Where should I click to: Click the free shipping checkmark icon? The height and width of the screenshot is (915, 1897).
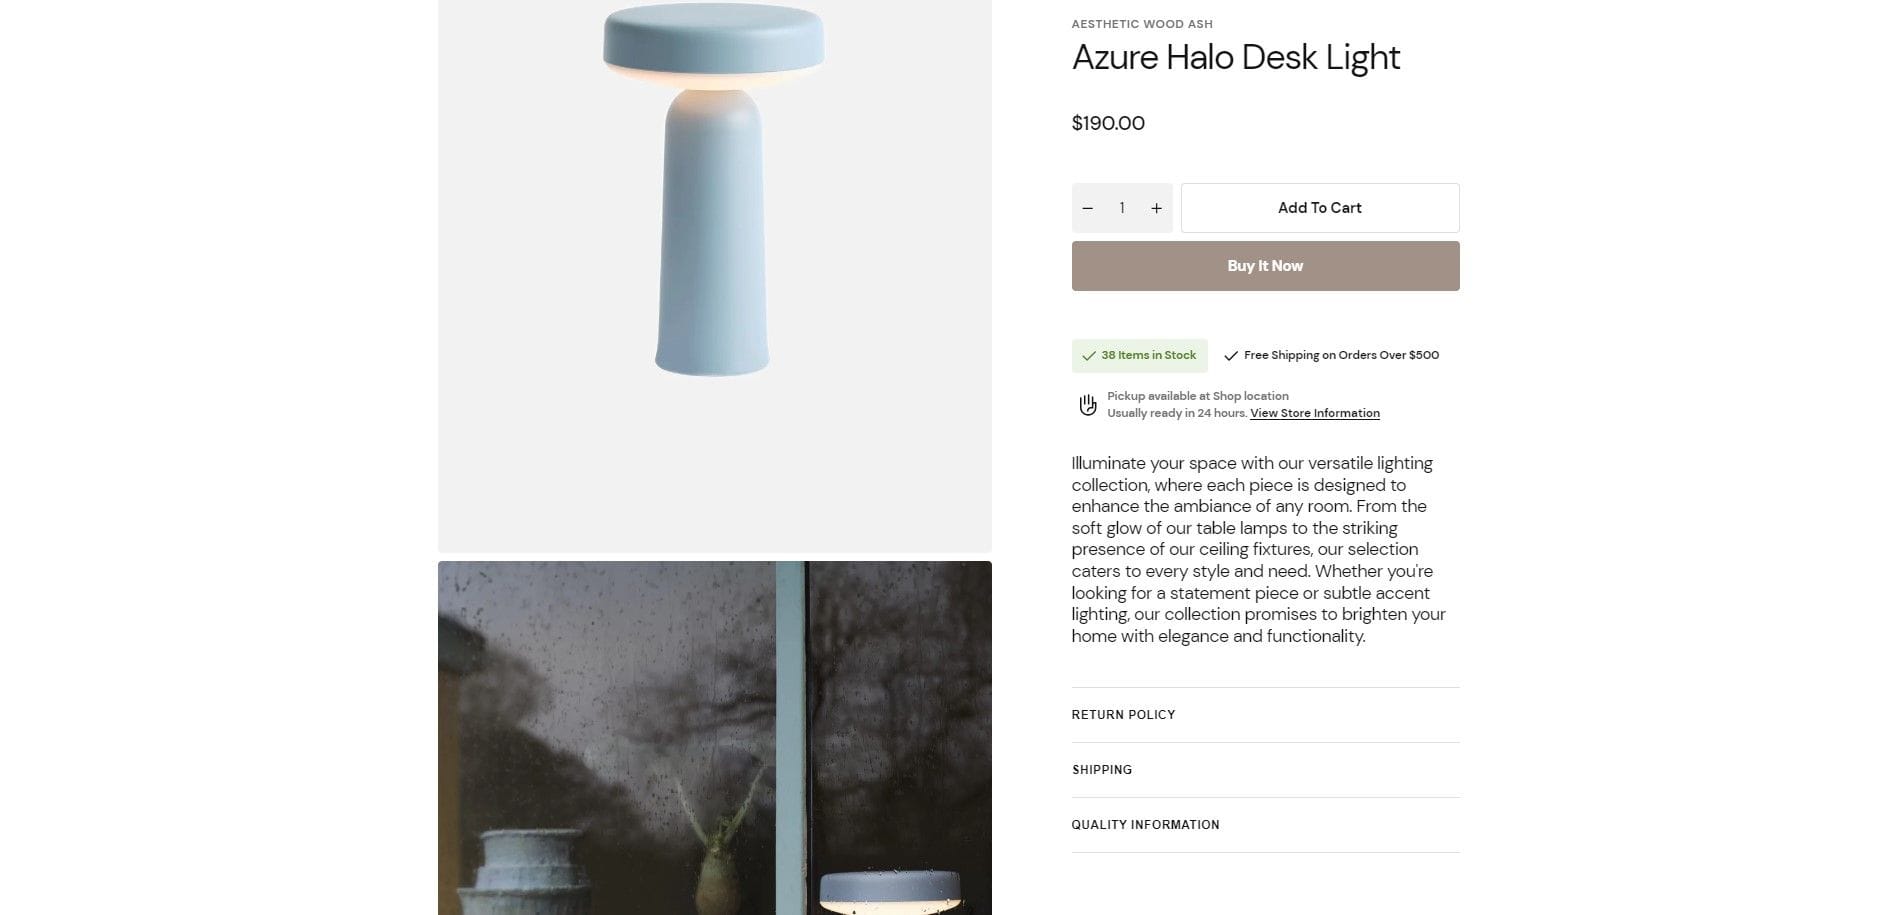tap(1231, 356)
